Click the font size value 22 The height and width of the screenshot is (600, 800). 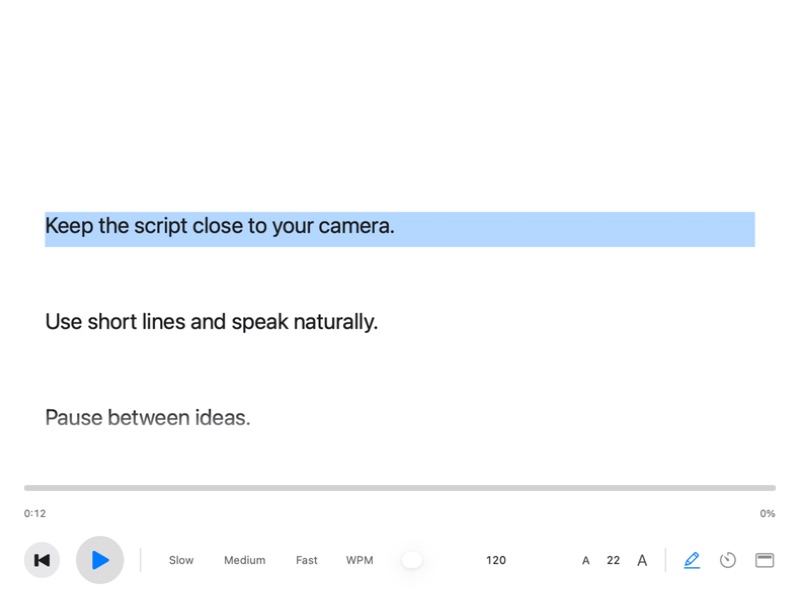[613, 560]
